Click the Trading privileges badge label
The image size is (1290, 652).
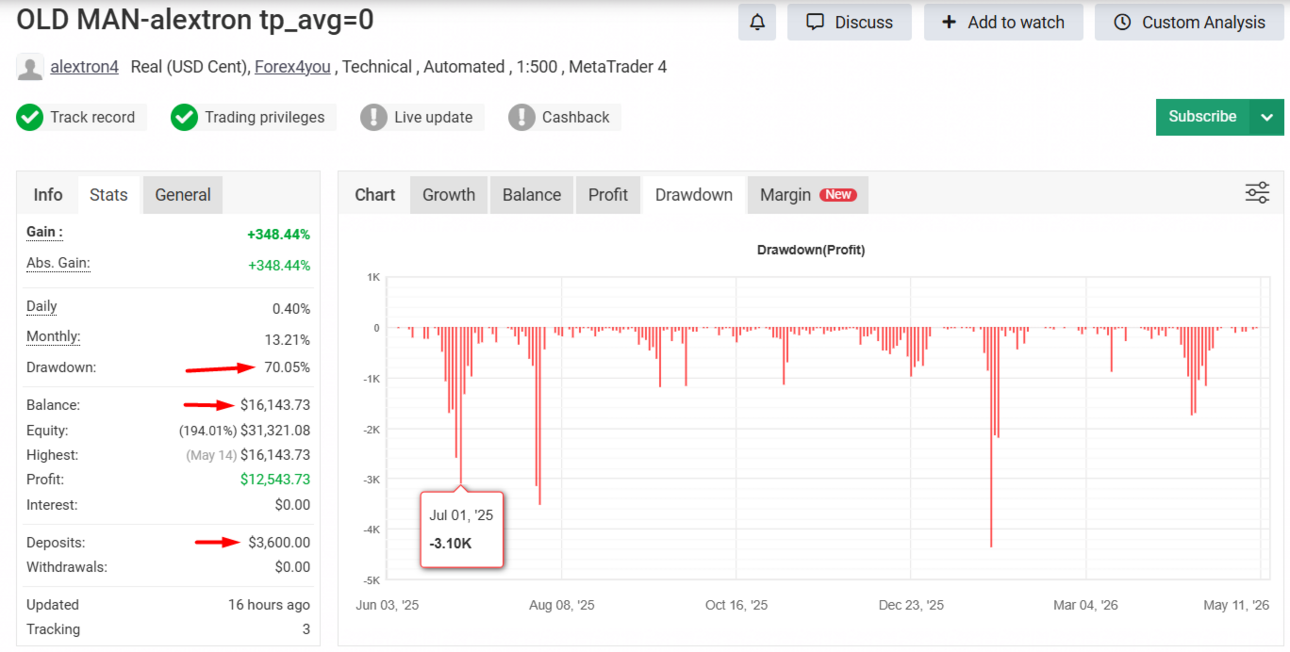[x=265, y=117]
